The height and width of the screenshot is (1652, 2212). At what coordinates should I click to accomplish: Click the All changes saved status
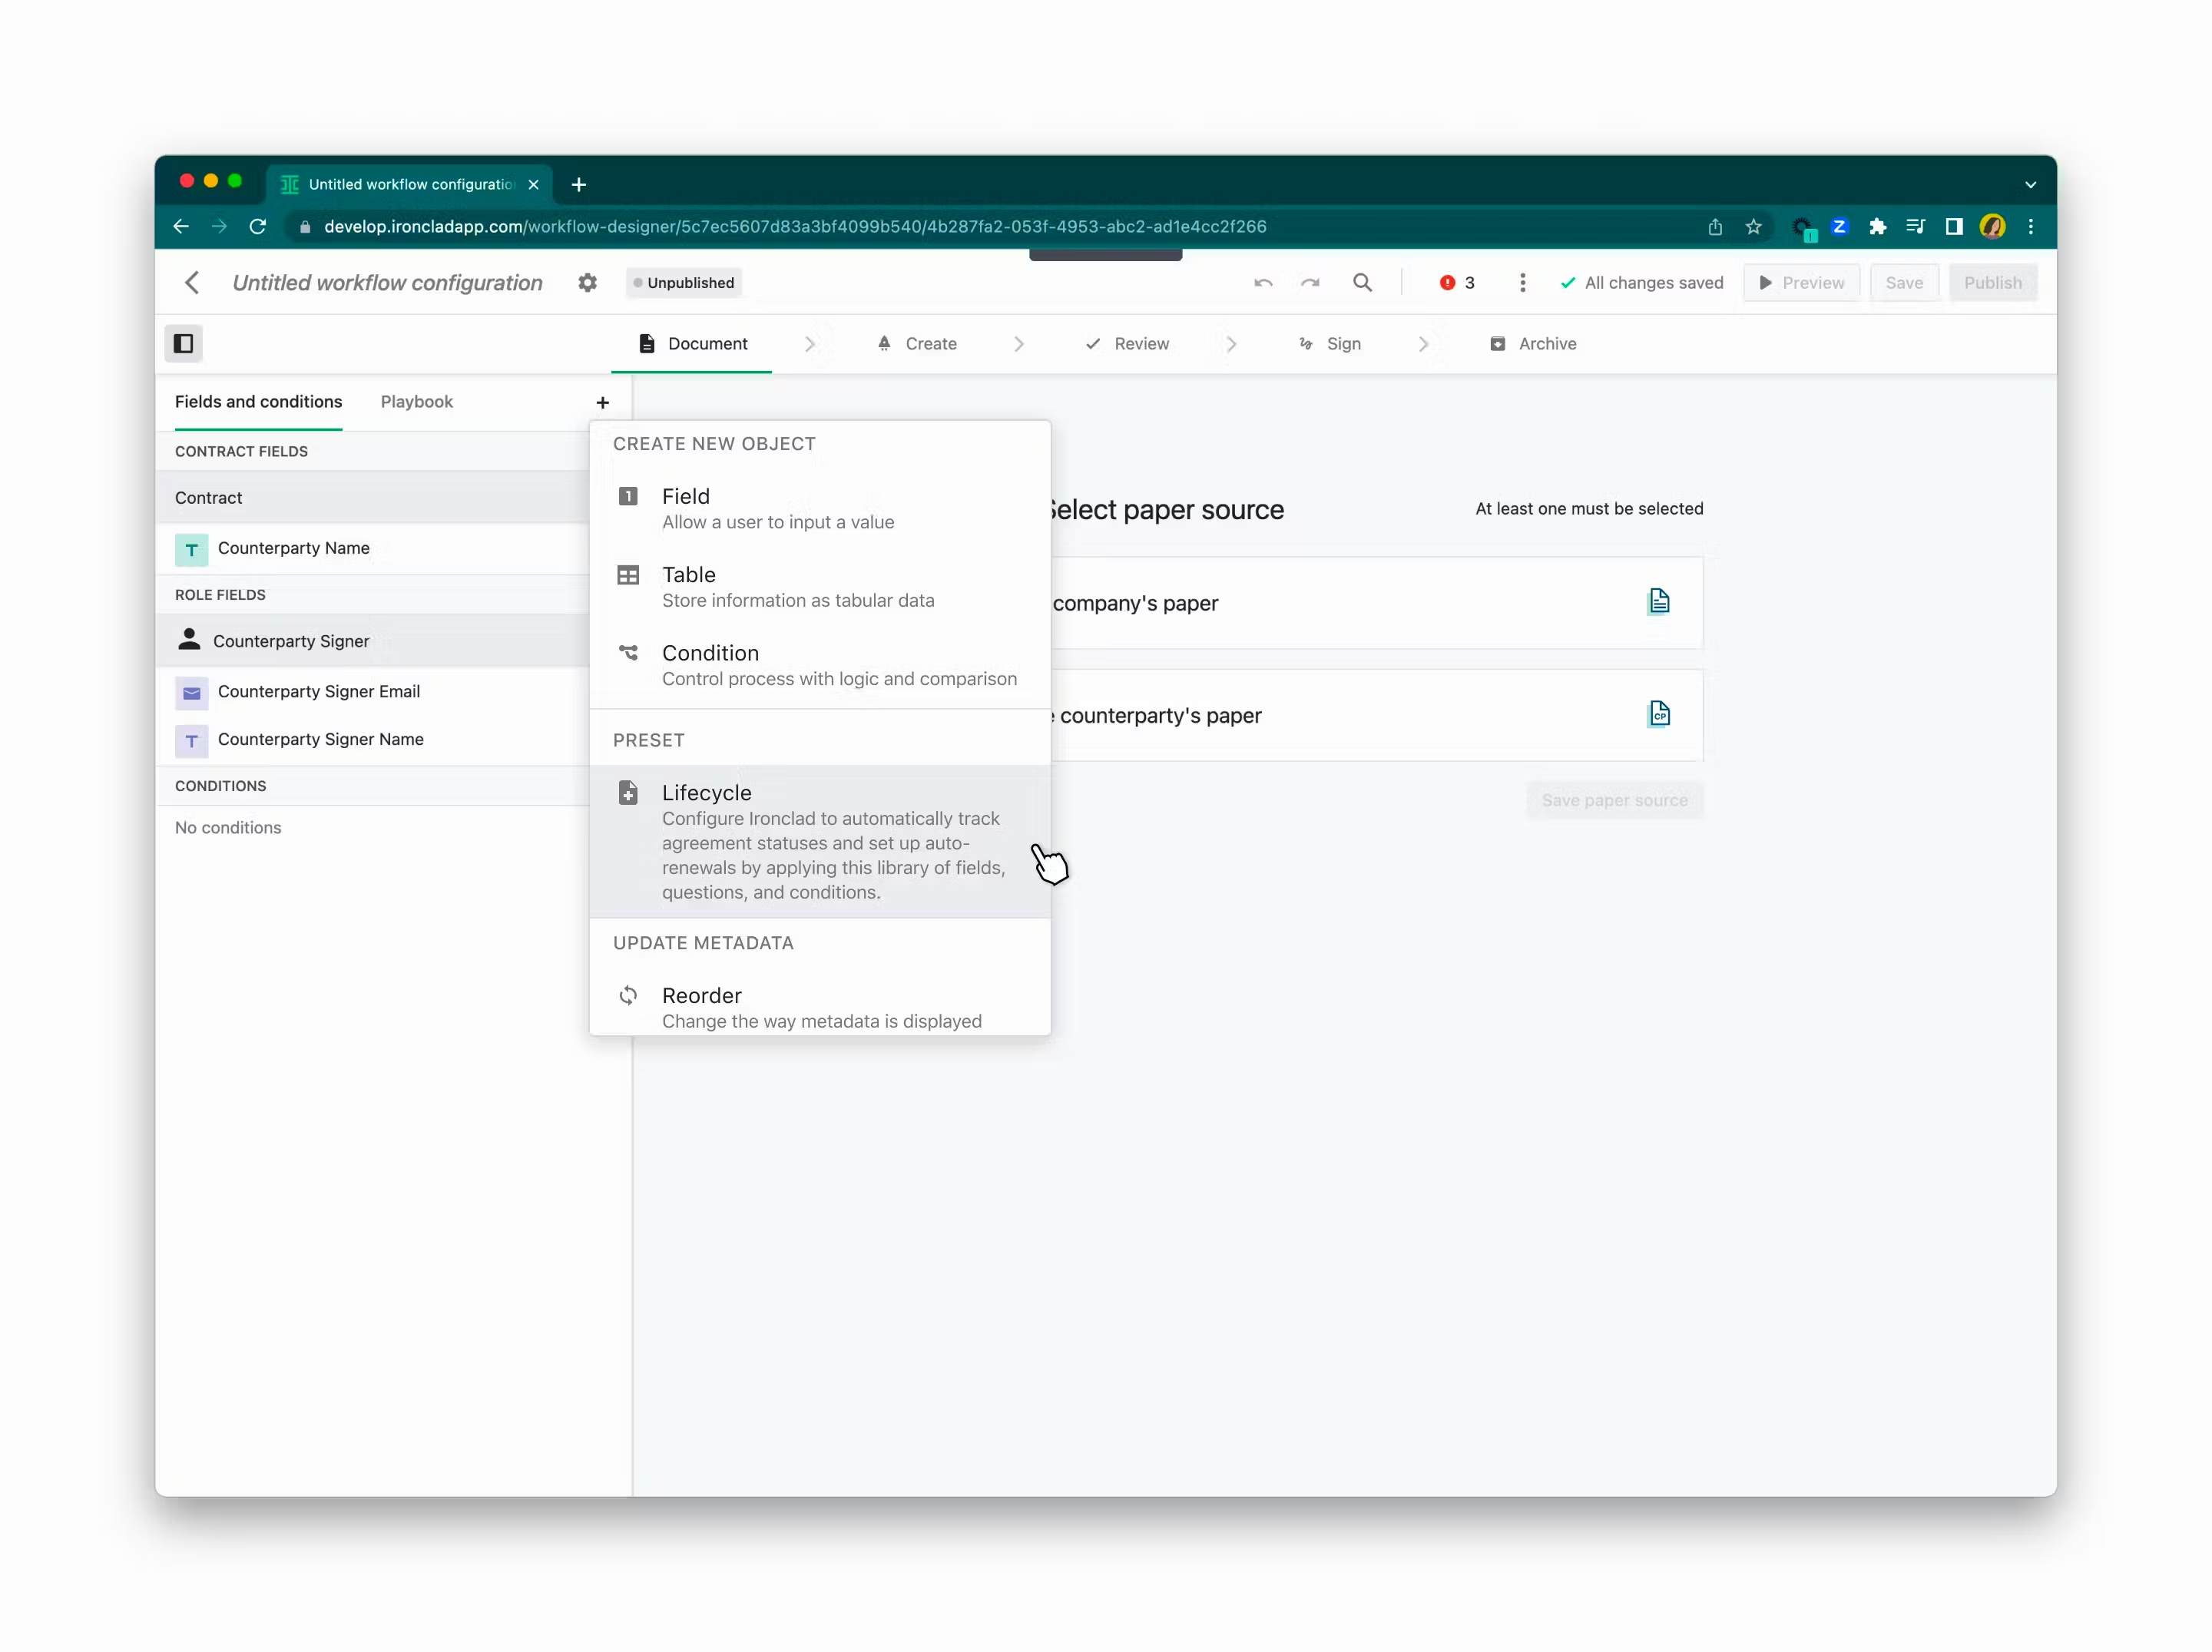[1641, 283]
